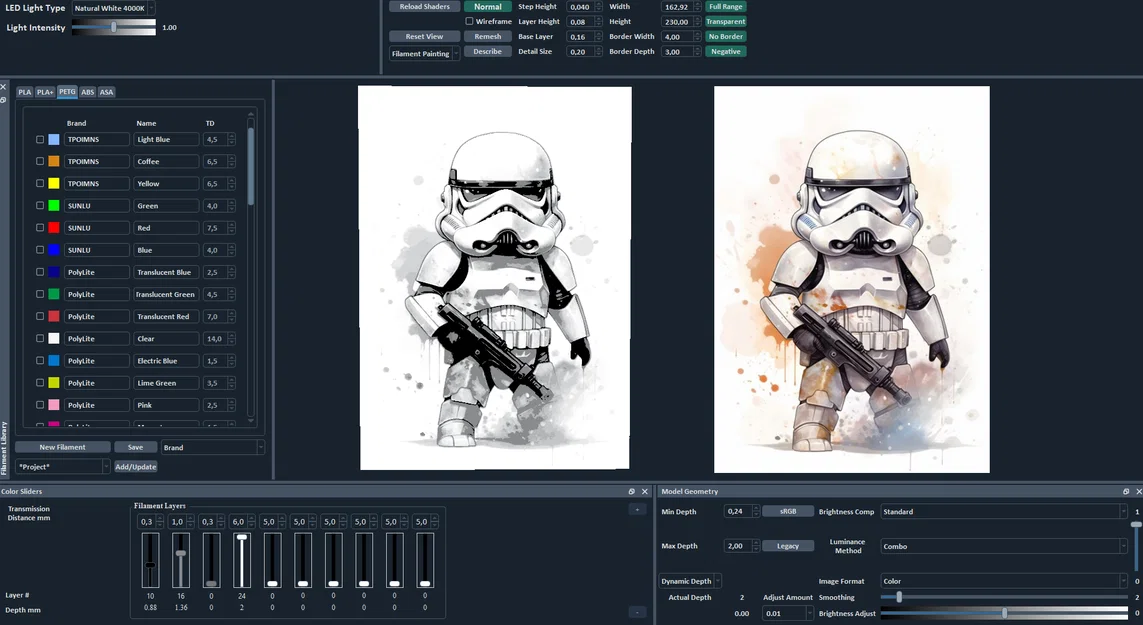Viewport: 1143px width, 625px height.
Task: Open the LED Light Type dropdown
Action: 114,8
